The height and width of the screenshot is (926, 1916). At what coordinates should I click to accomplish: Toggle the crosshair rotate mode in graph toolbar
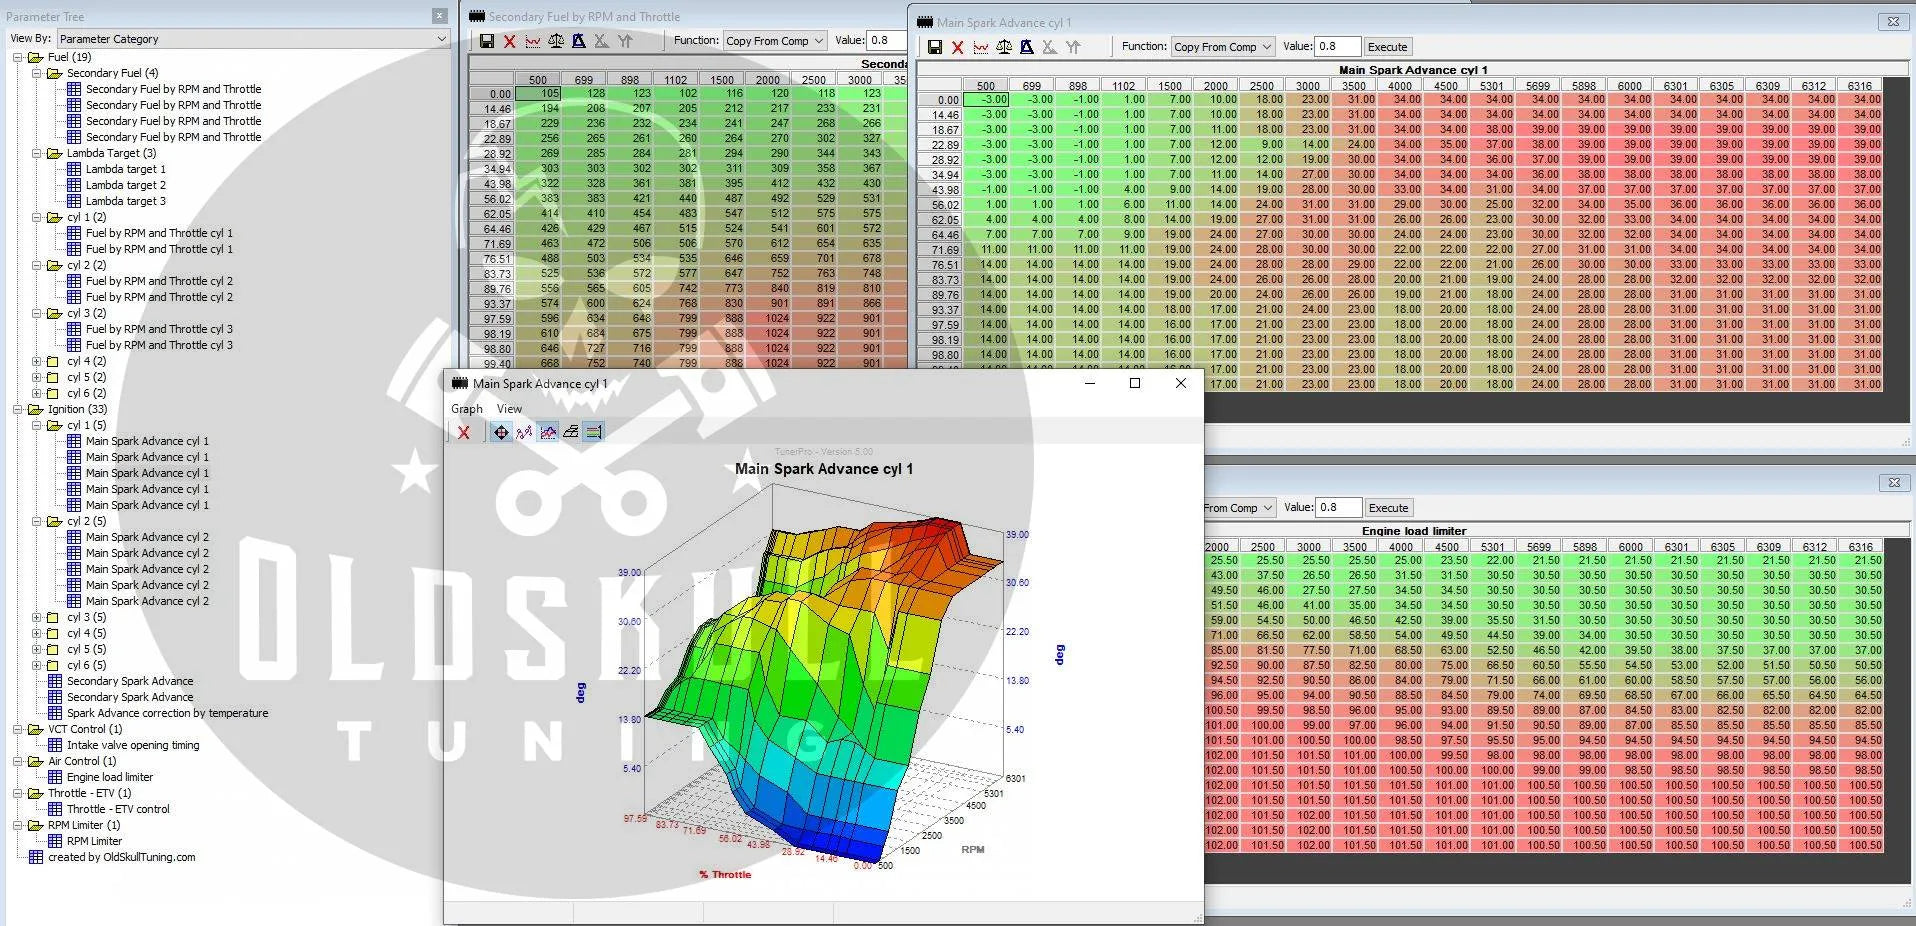[x=501, y=432]
